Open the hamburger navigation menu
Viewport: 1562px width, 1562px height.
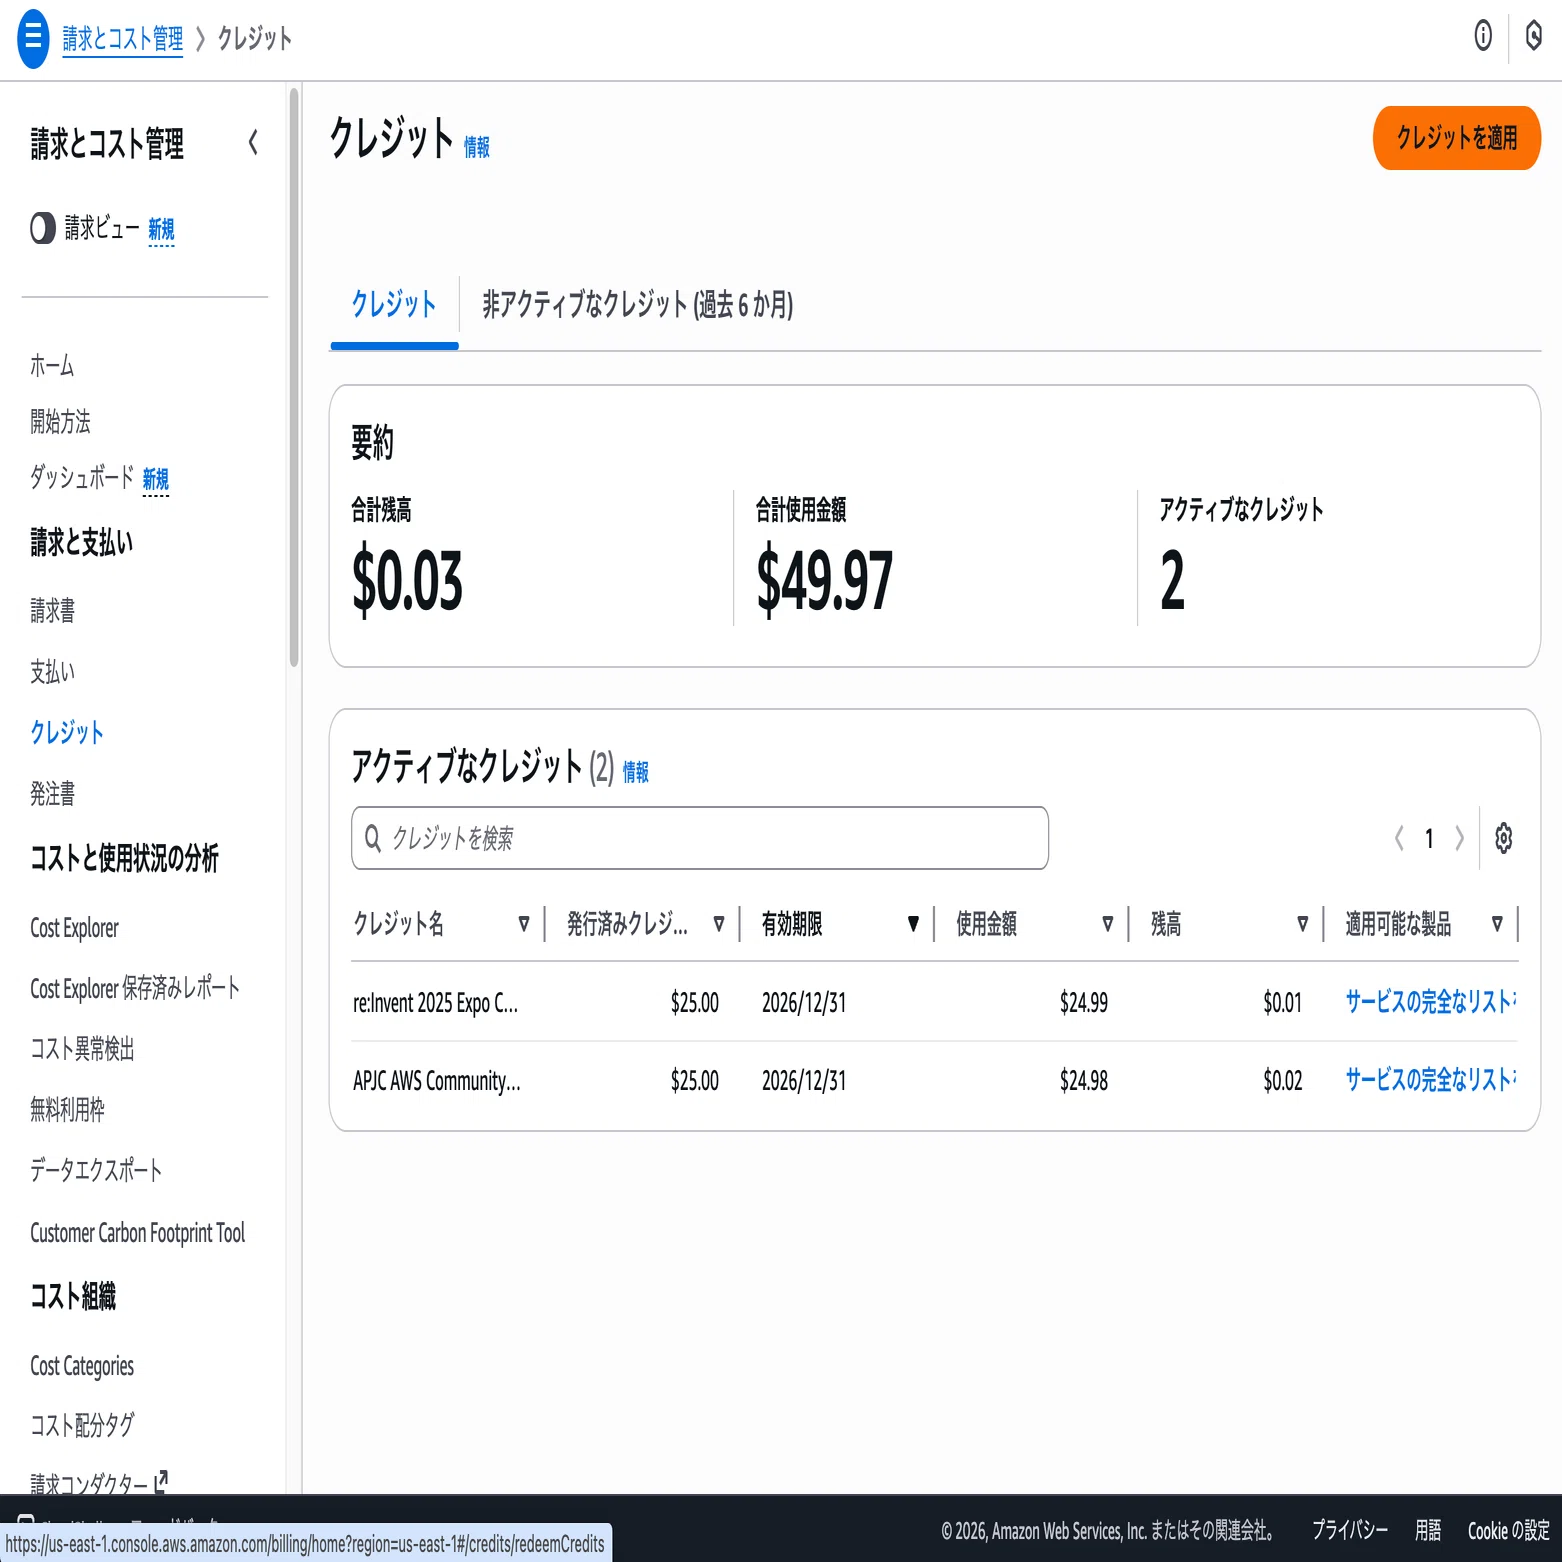click(33, 39)
